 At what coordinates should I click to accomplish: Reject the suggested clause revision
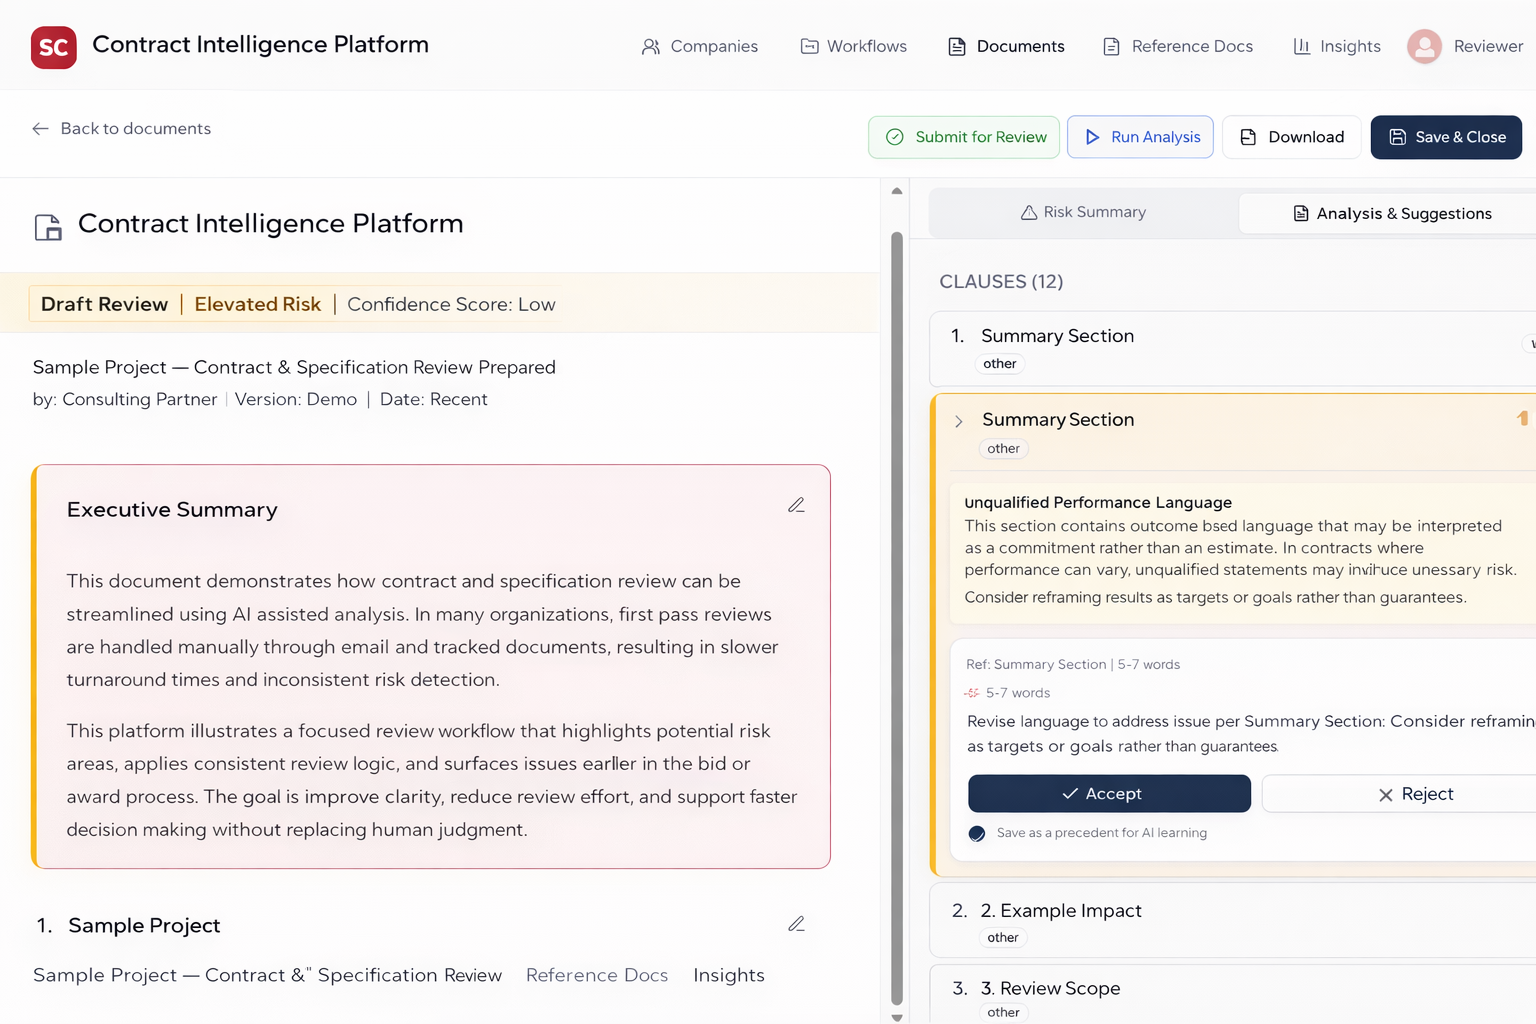click(1418, 793)
